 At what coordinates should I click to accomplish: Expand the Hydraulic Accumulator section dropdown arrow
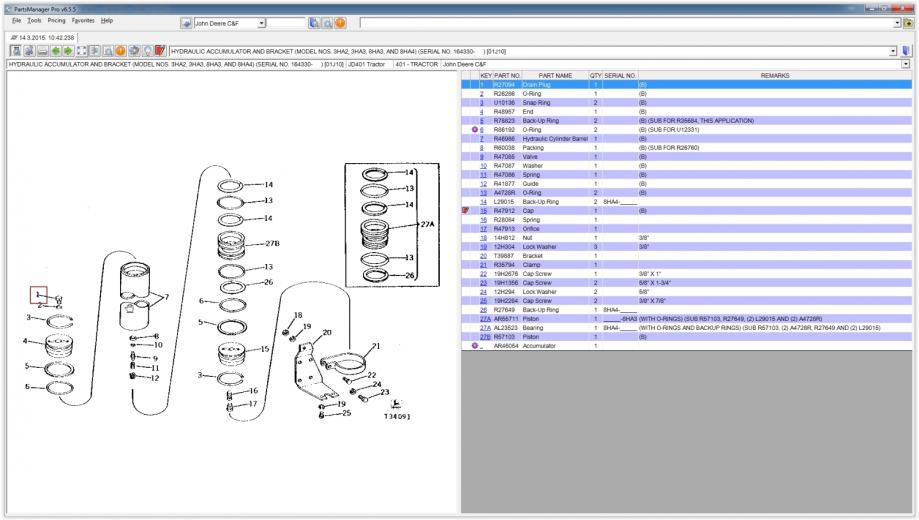click(892, 51)
